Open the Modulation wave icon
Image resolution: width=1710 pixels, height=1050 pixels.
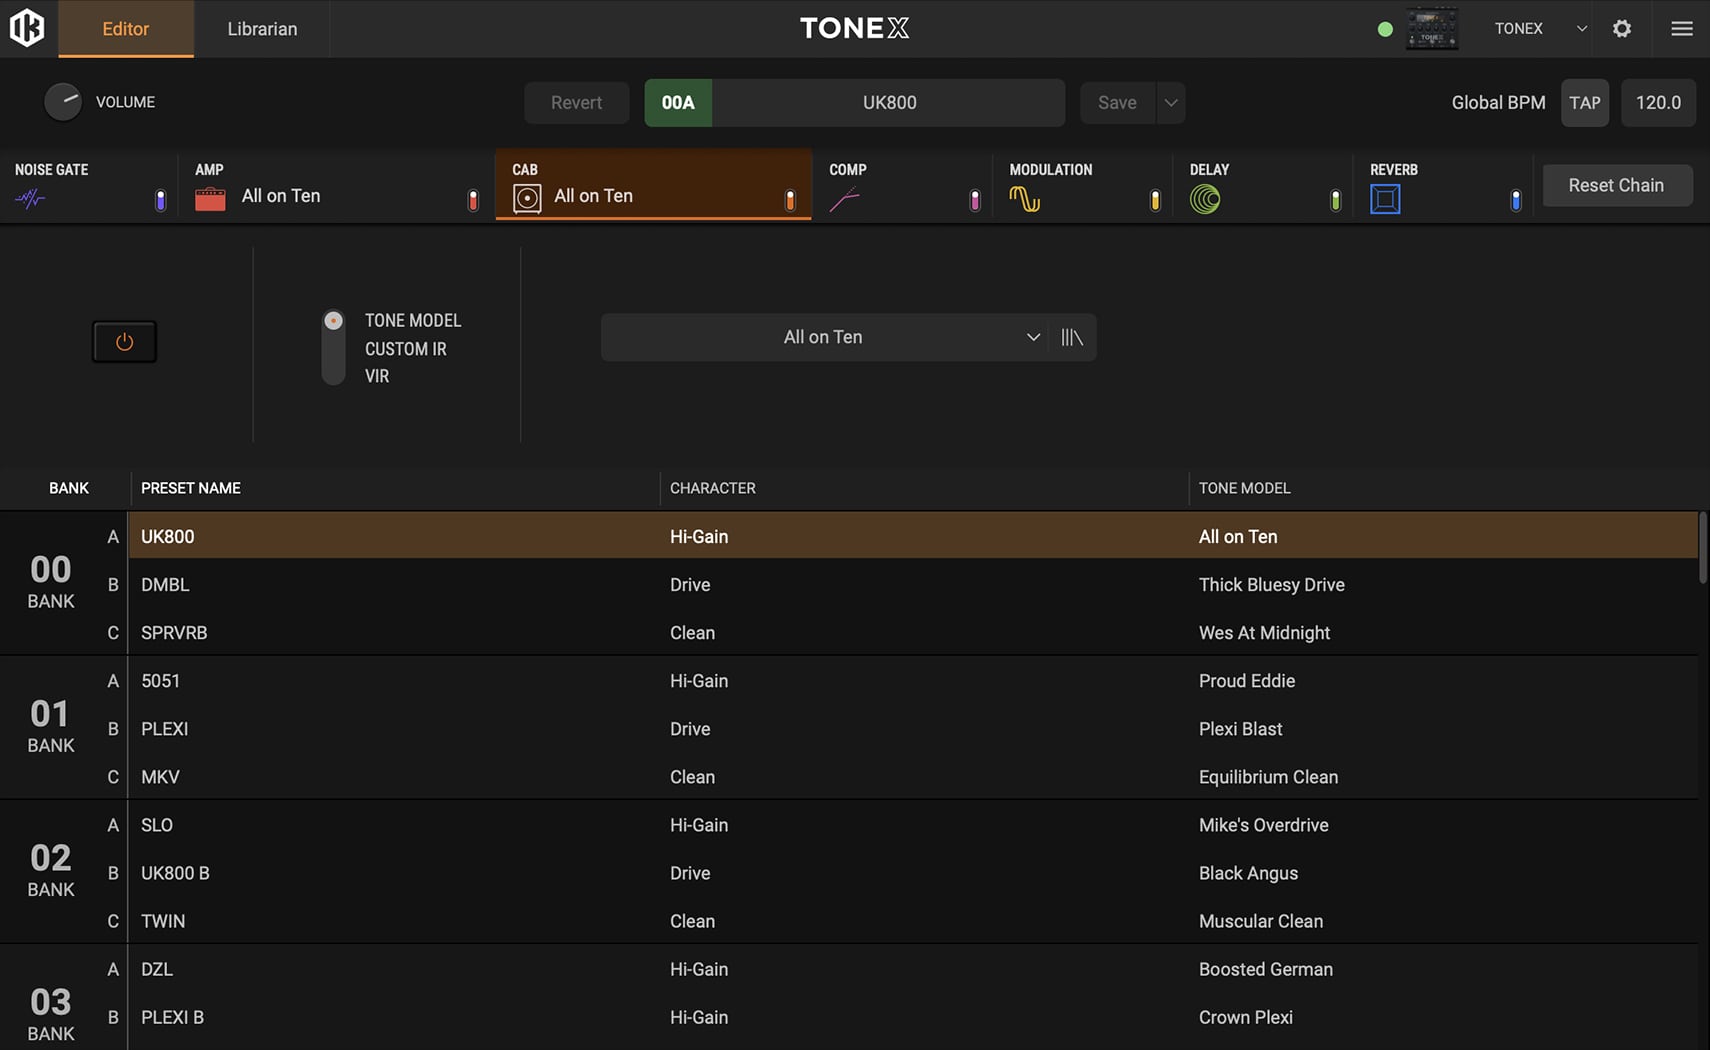(1024, 199)
